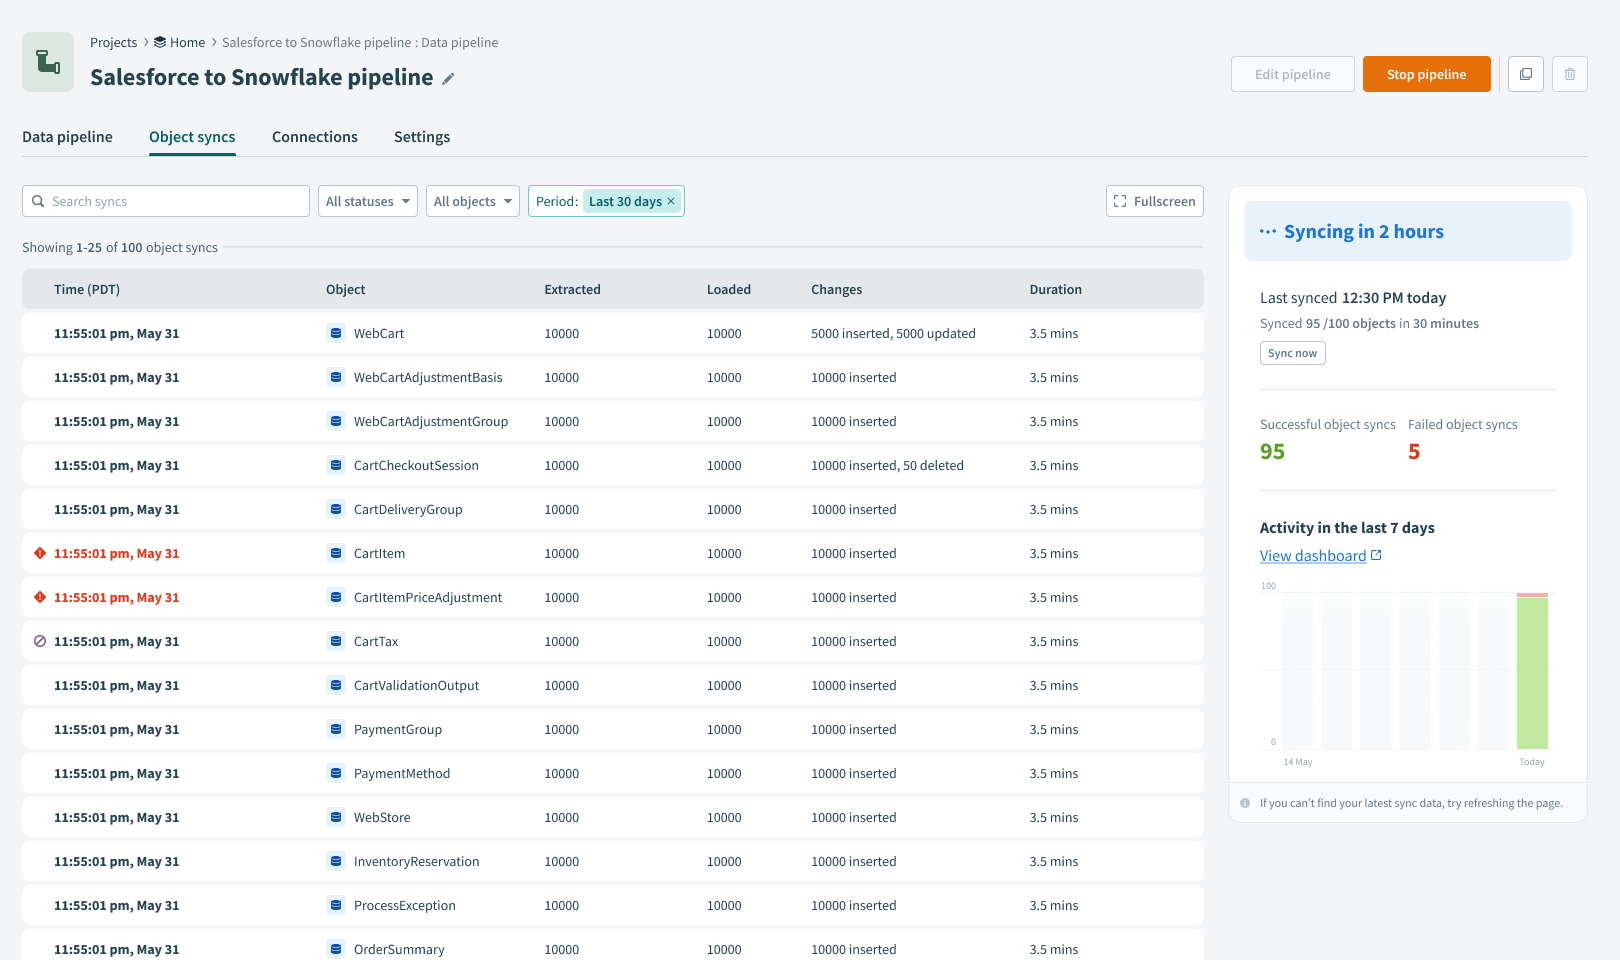Click the object icon next to WebCartAdjustmentBasis
Image resolution: width=1620 pixels, height=960 pixels.
[336, 377]
